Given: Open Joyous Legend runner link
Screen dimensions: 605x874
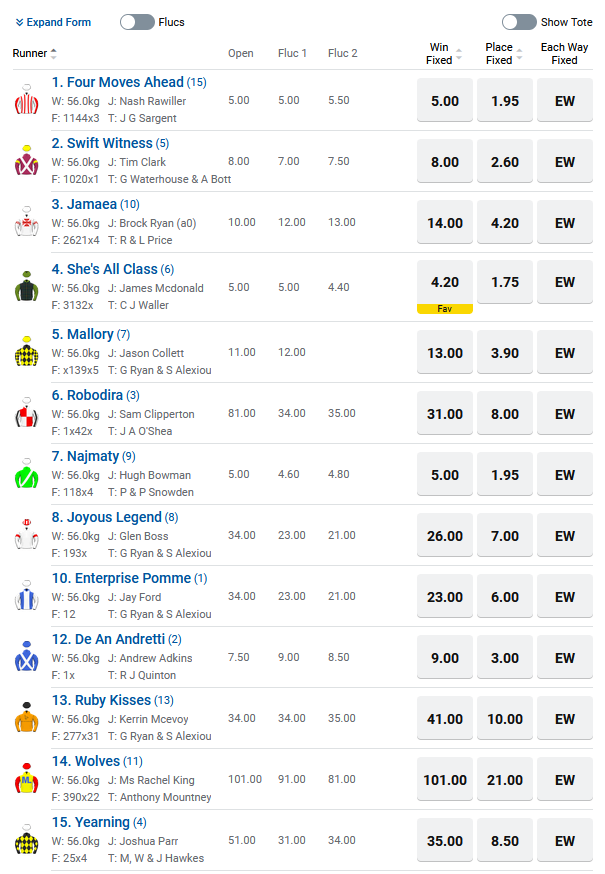Looking at the screenshot, I should point(106,517).
